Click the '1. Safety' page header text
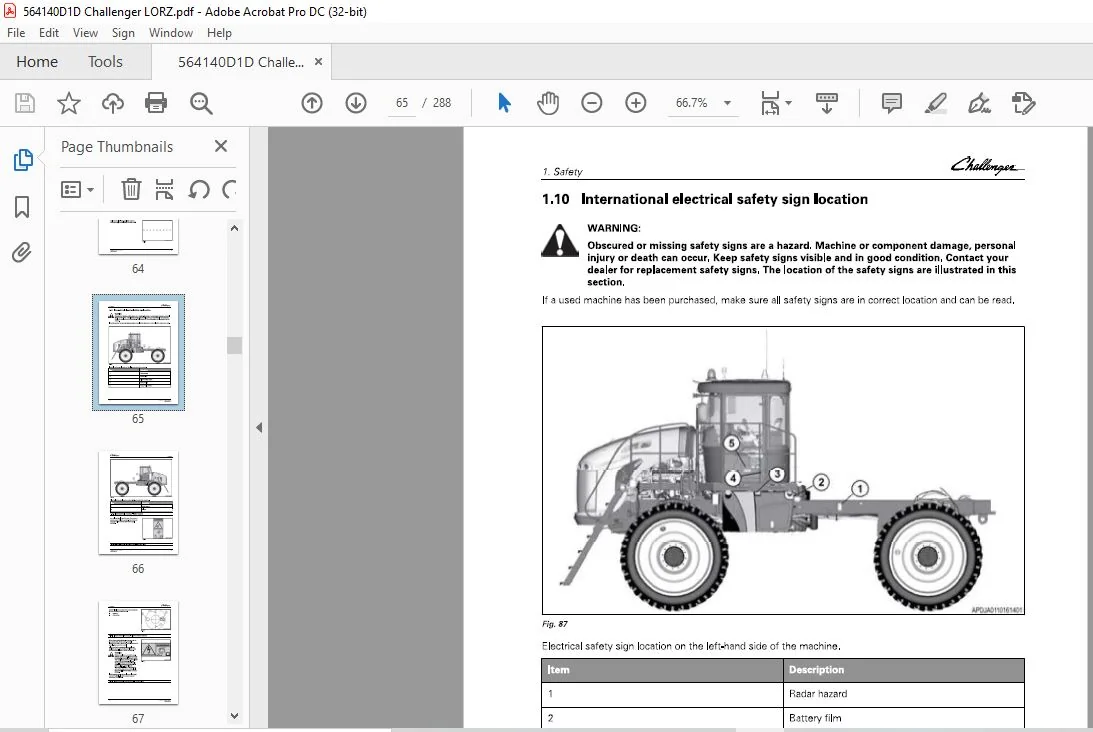 tap(562, 171)
